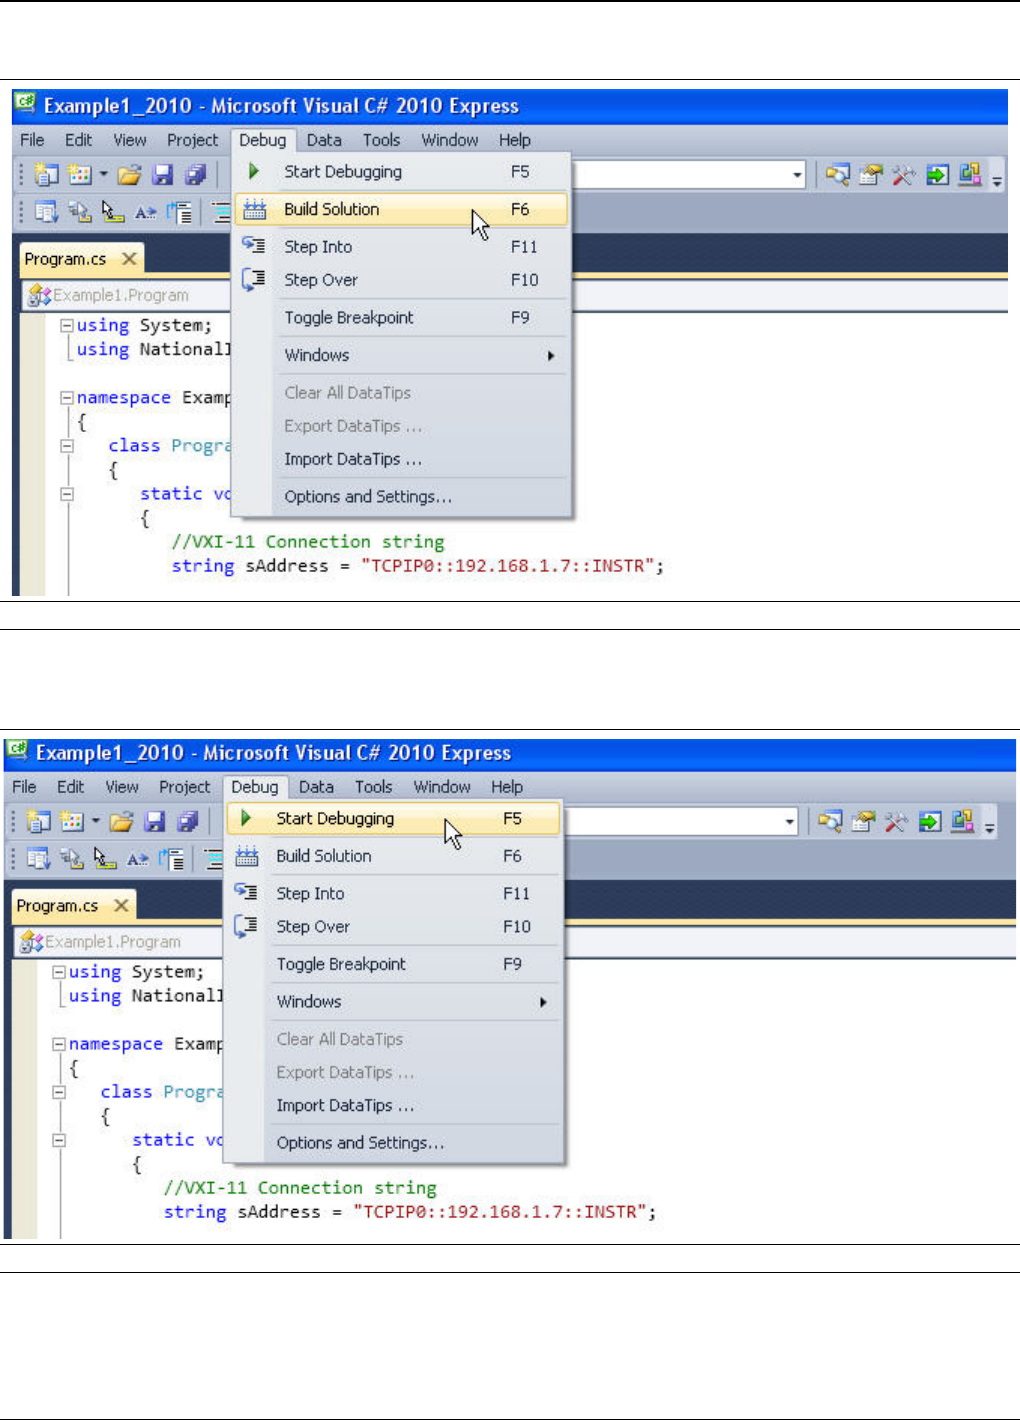This screenshot has height=1420, width=1020.
Task: Collapse the namespace block in upper screenshot
Action: point(66,397)
